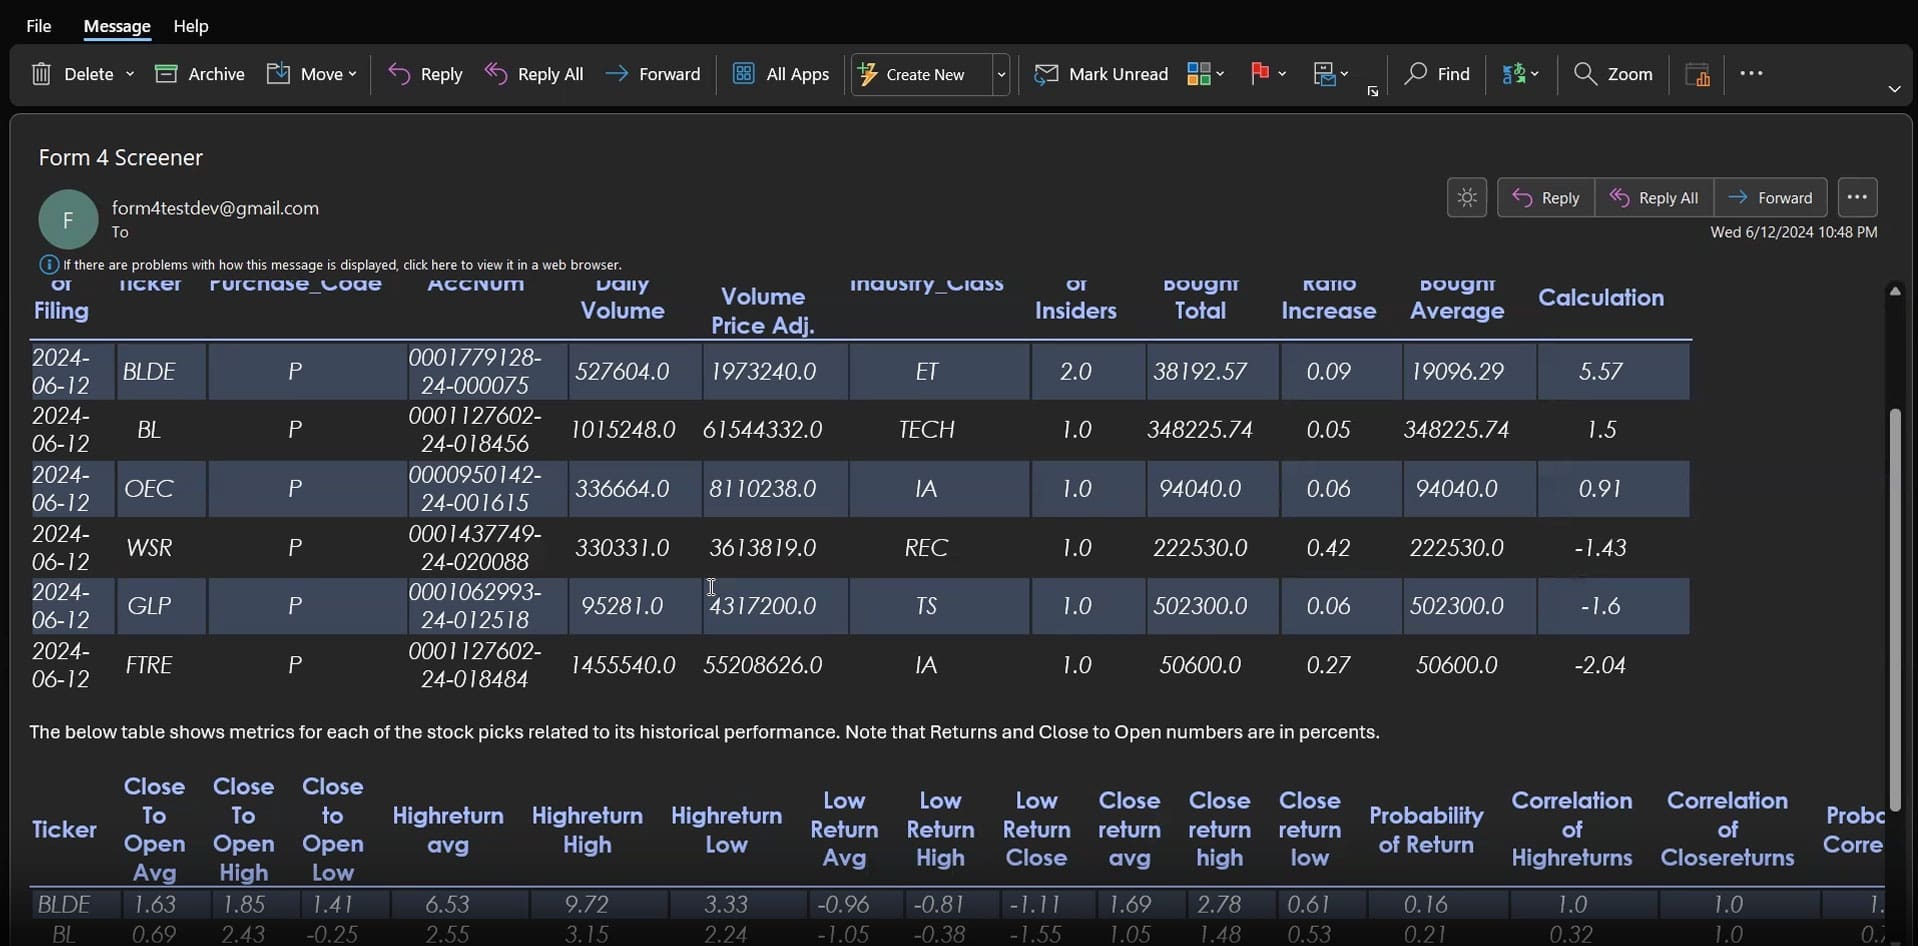This screenshot has width=1918, height=946.
Task: Click the sender avatar circle 'F'
Action: (68, 219)
